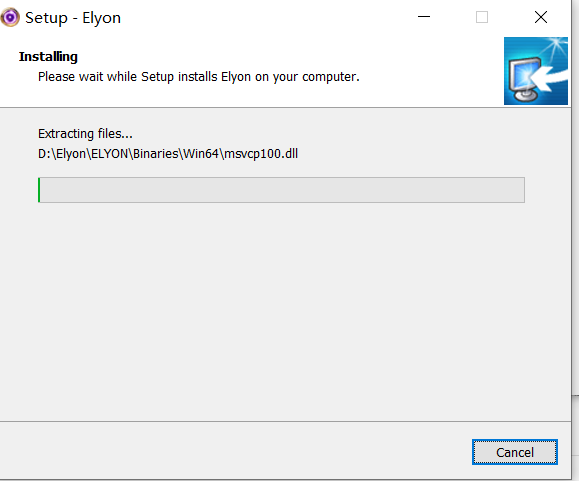Click the "Extracting files..." status label

click(x=85, y=134)
